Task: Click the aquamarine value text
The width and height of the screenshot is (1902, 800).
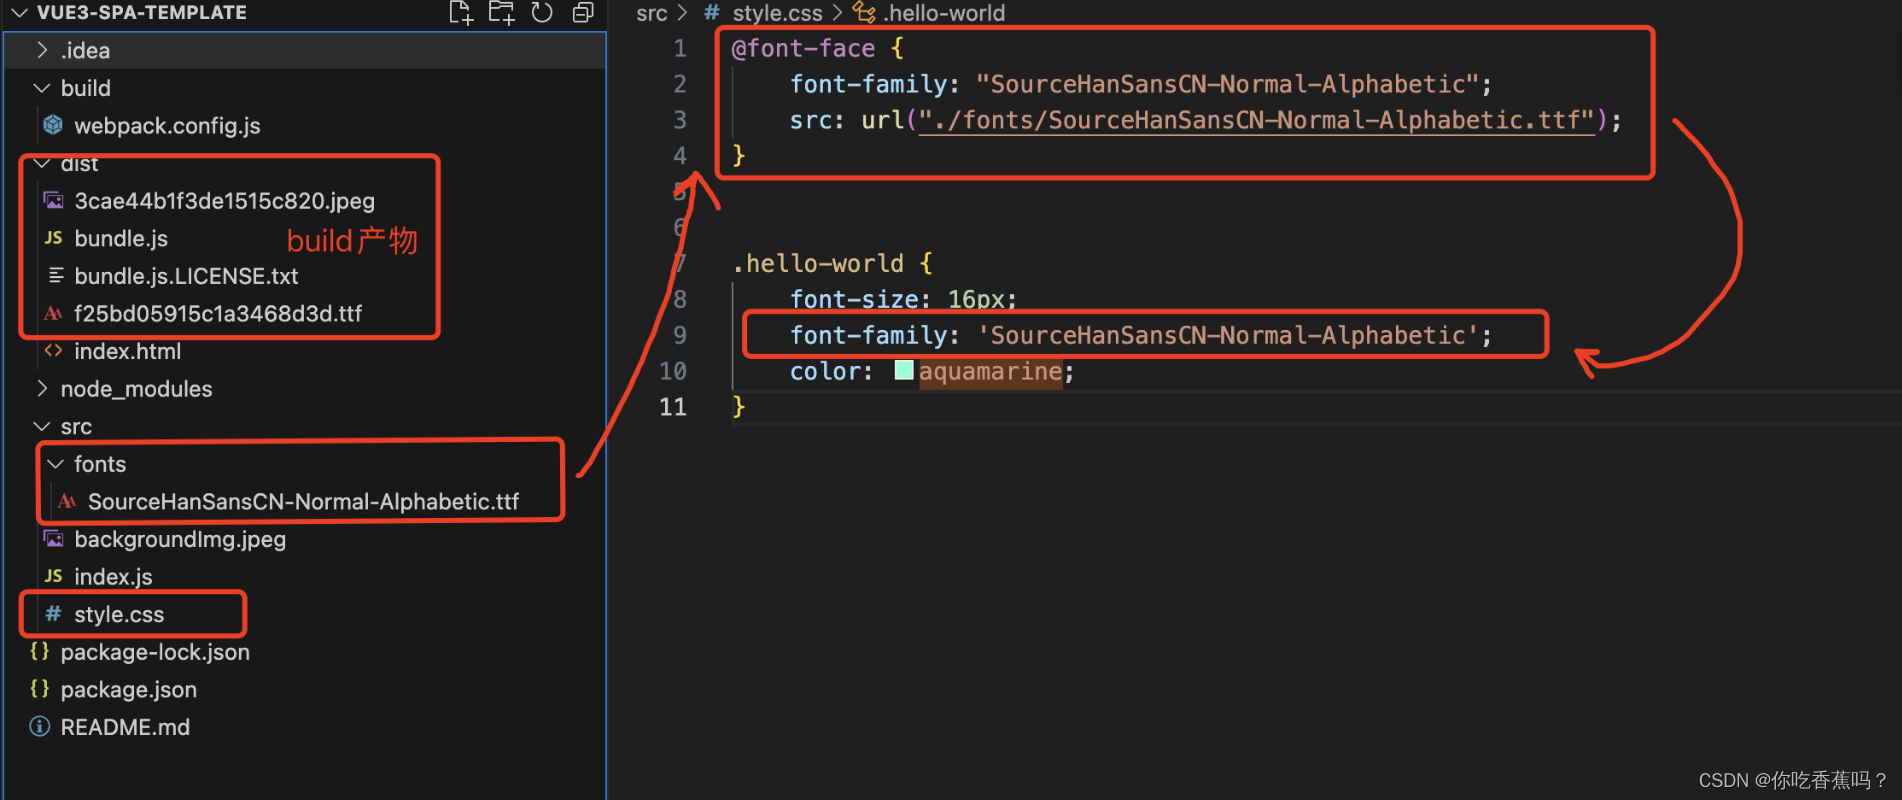Action: 991,371
